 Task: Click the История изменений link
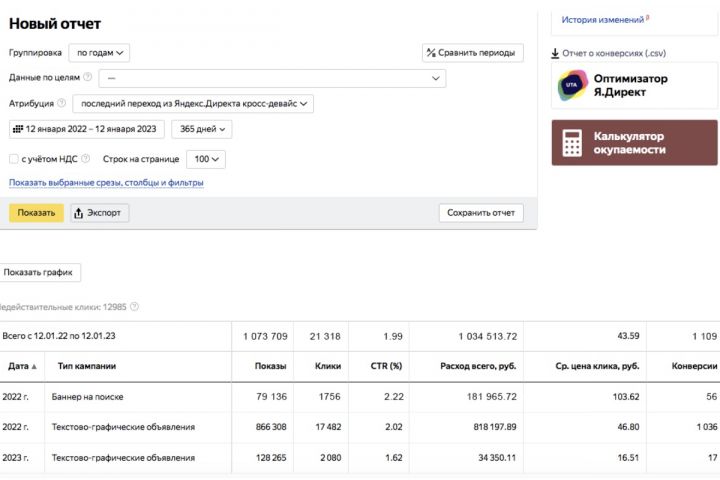[604, 19]
